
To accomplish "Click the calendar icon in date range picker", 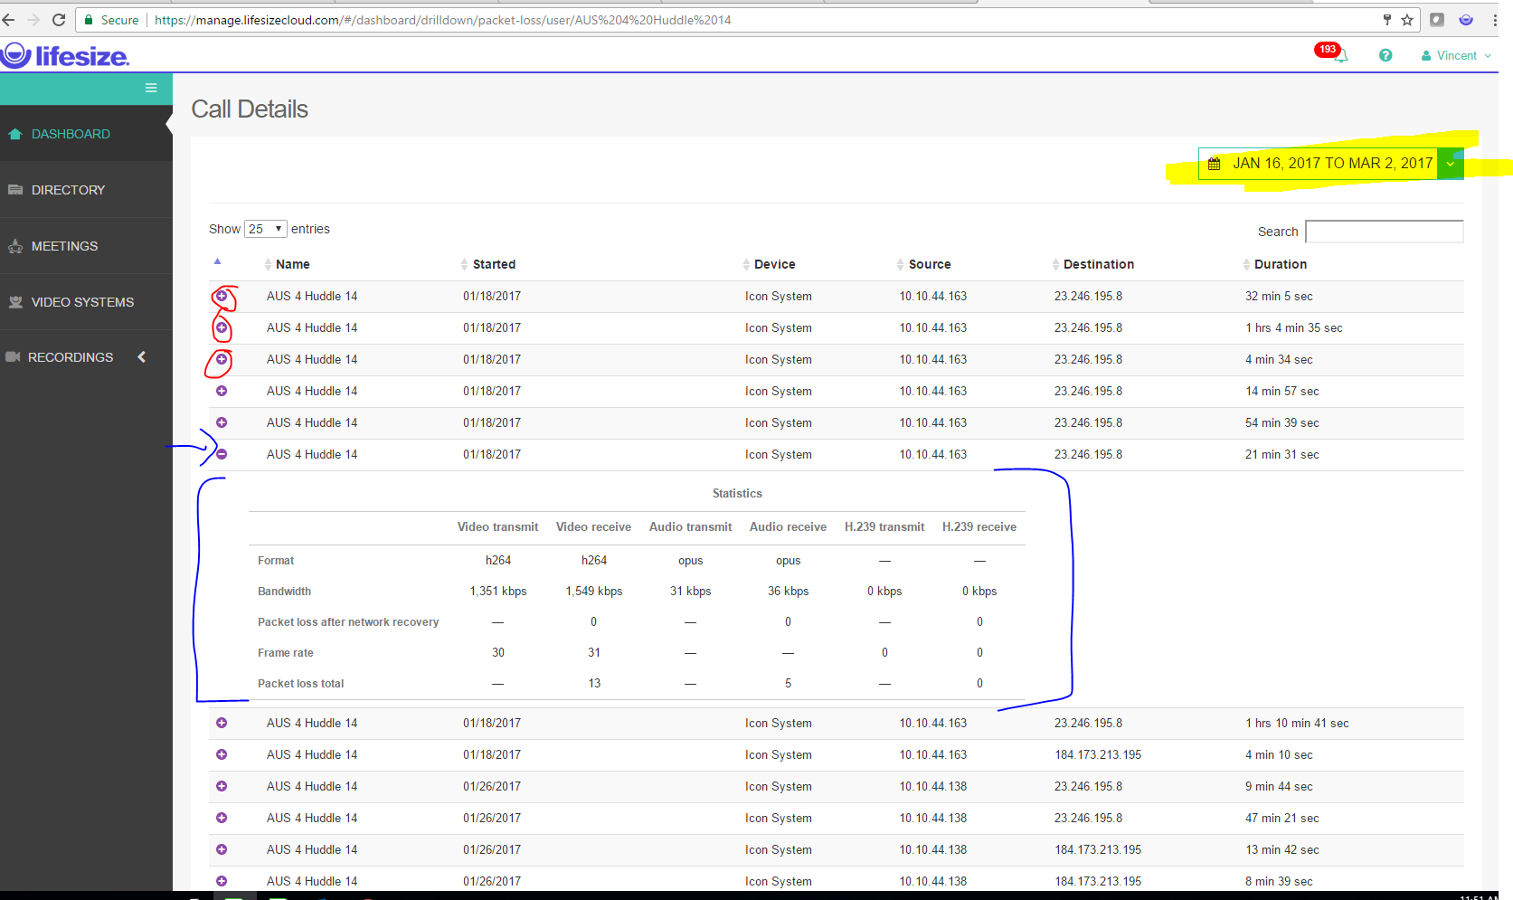I will pyautogui.click(x=1215, y=163).
